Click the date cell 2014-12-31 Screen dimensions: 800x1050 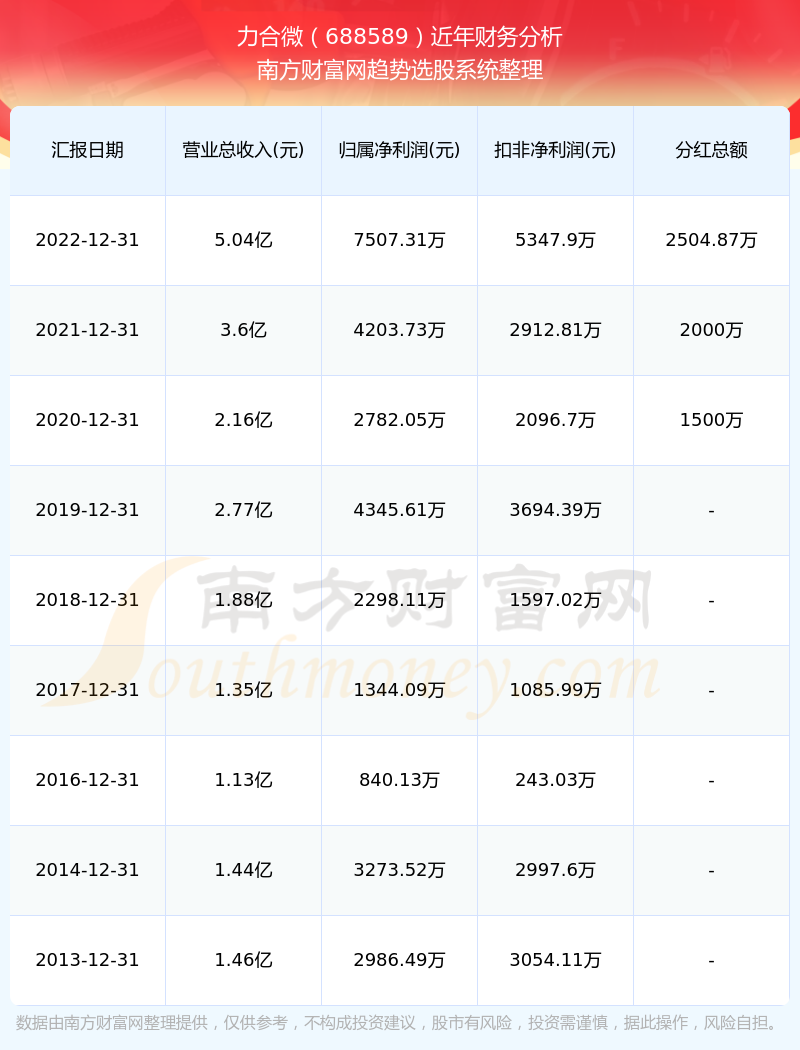pyautogui.click(x=88, y=870)
